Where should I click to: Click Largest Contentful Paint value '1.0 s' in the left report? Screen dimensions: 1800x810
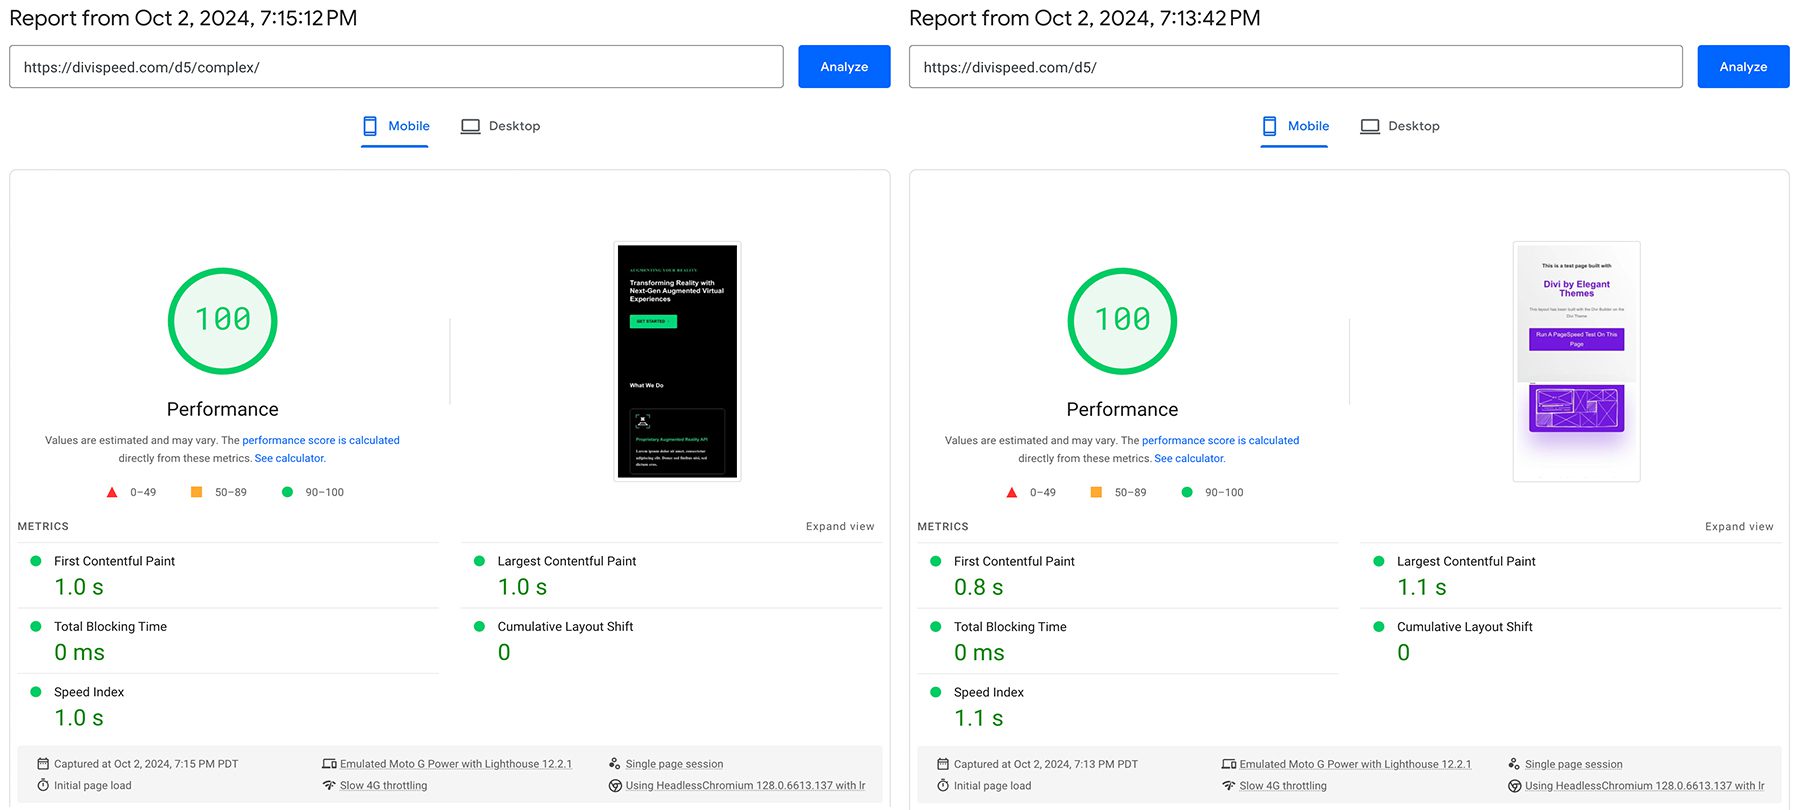(x=522, y=587)
